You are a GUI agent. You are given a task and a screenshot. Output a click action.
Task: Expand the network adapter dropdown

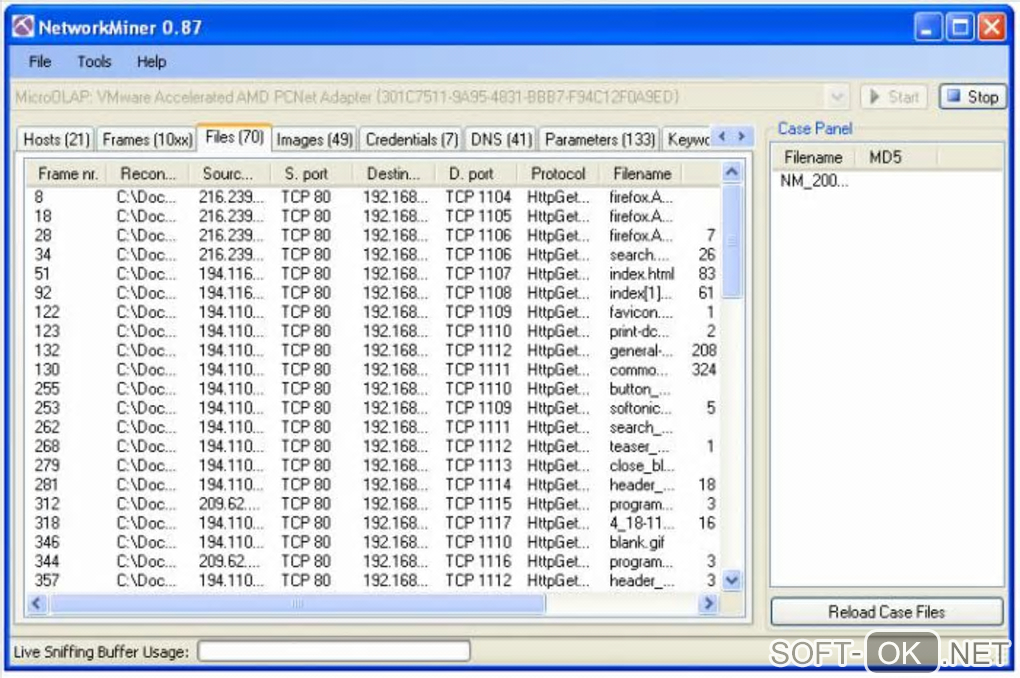click(x=837, y=97)
